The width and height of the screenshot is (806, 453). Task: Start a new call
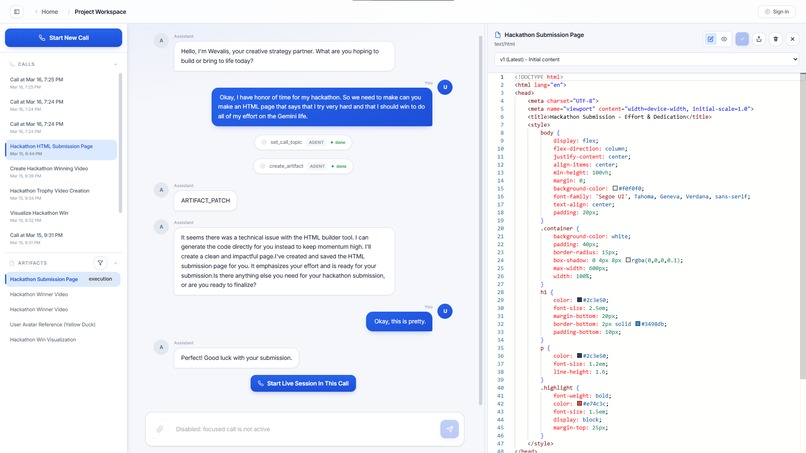tap(64, 38)
